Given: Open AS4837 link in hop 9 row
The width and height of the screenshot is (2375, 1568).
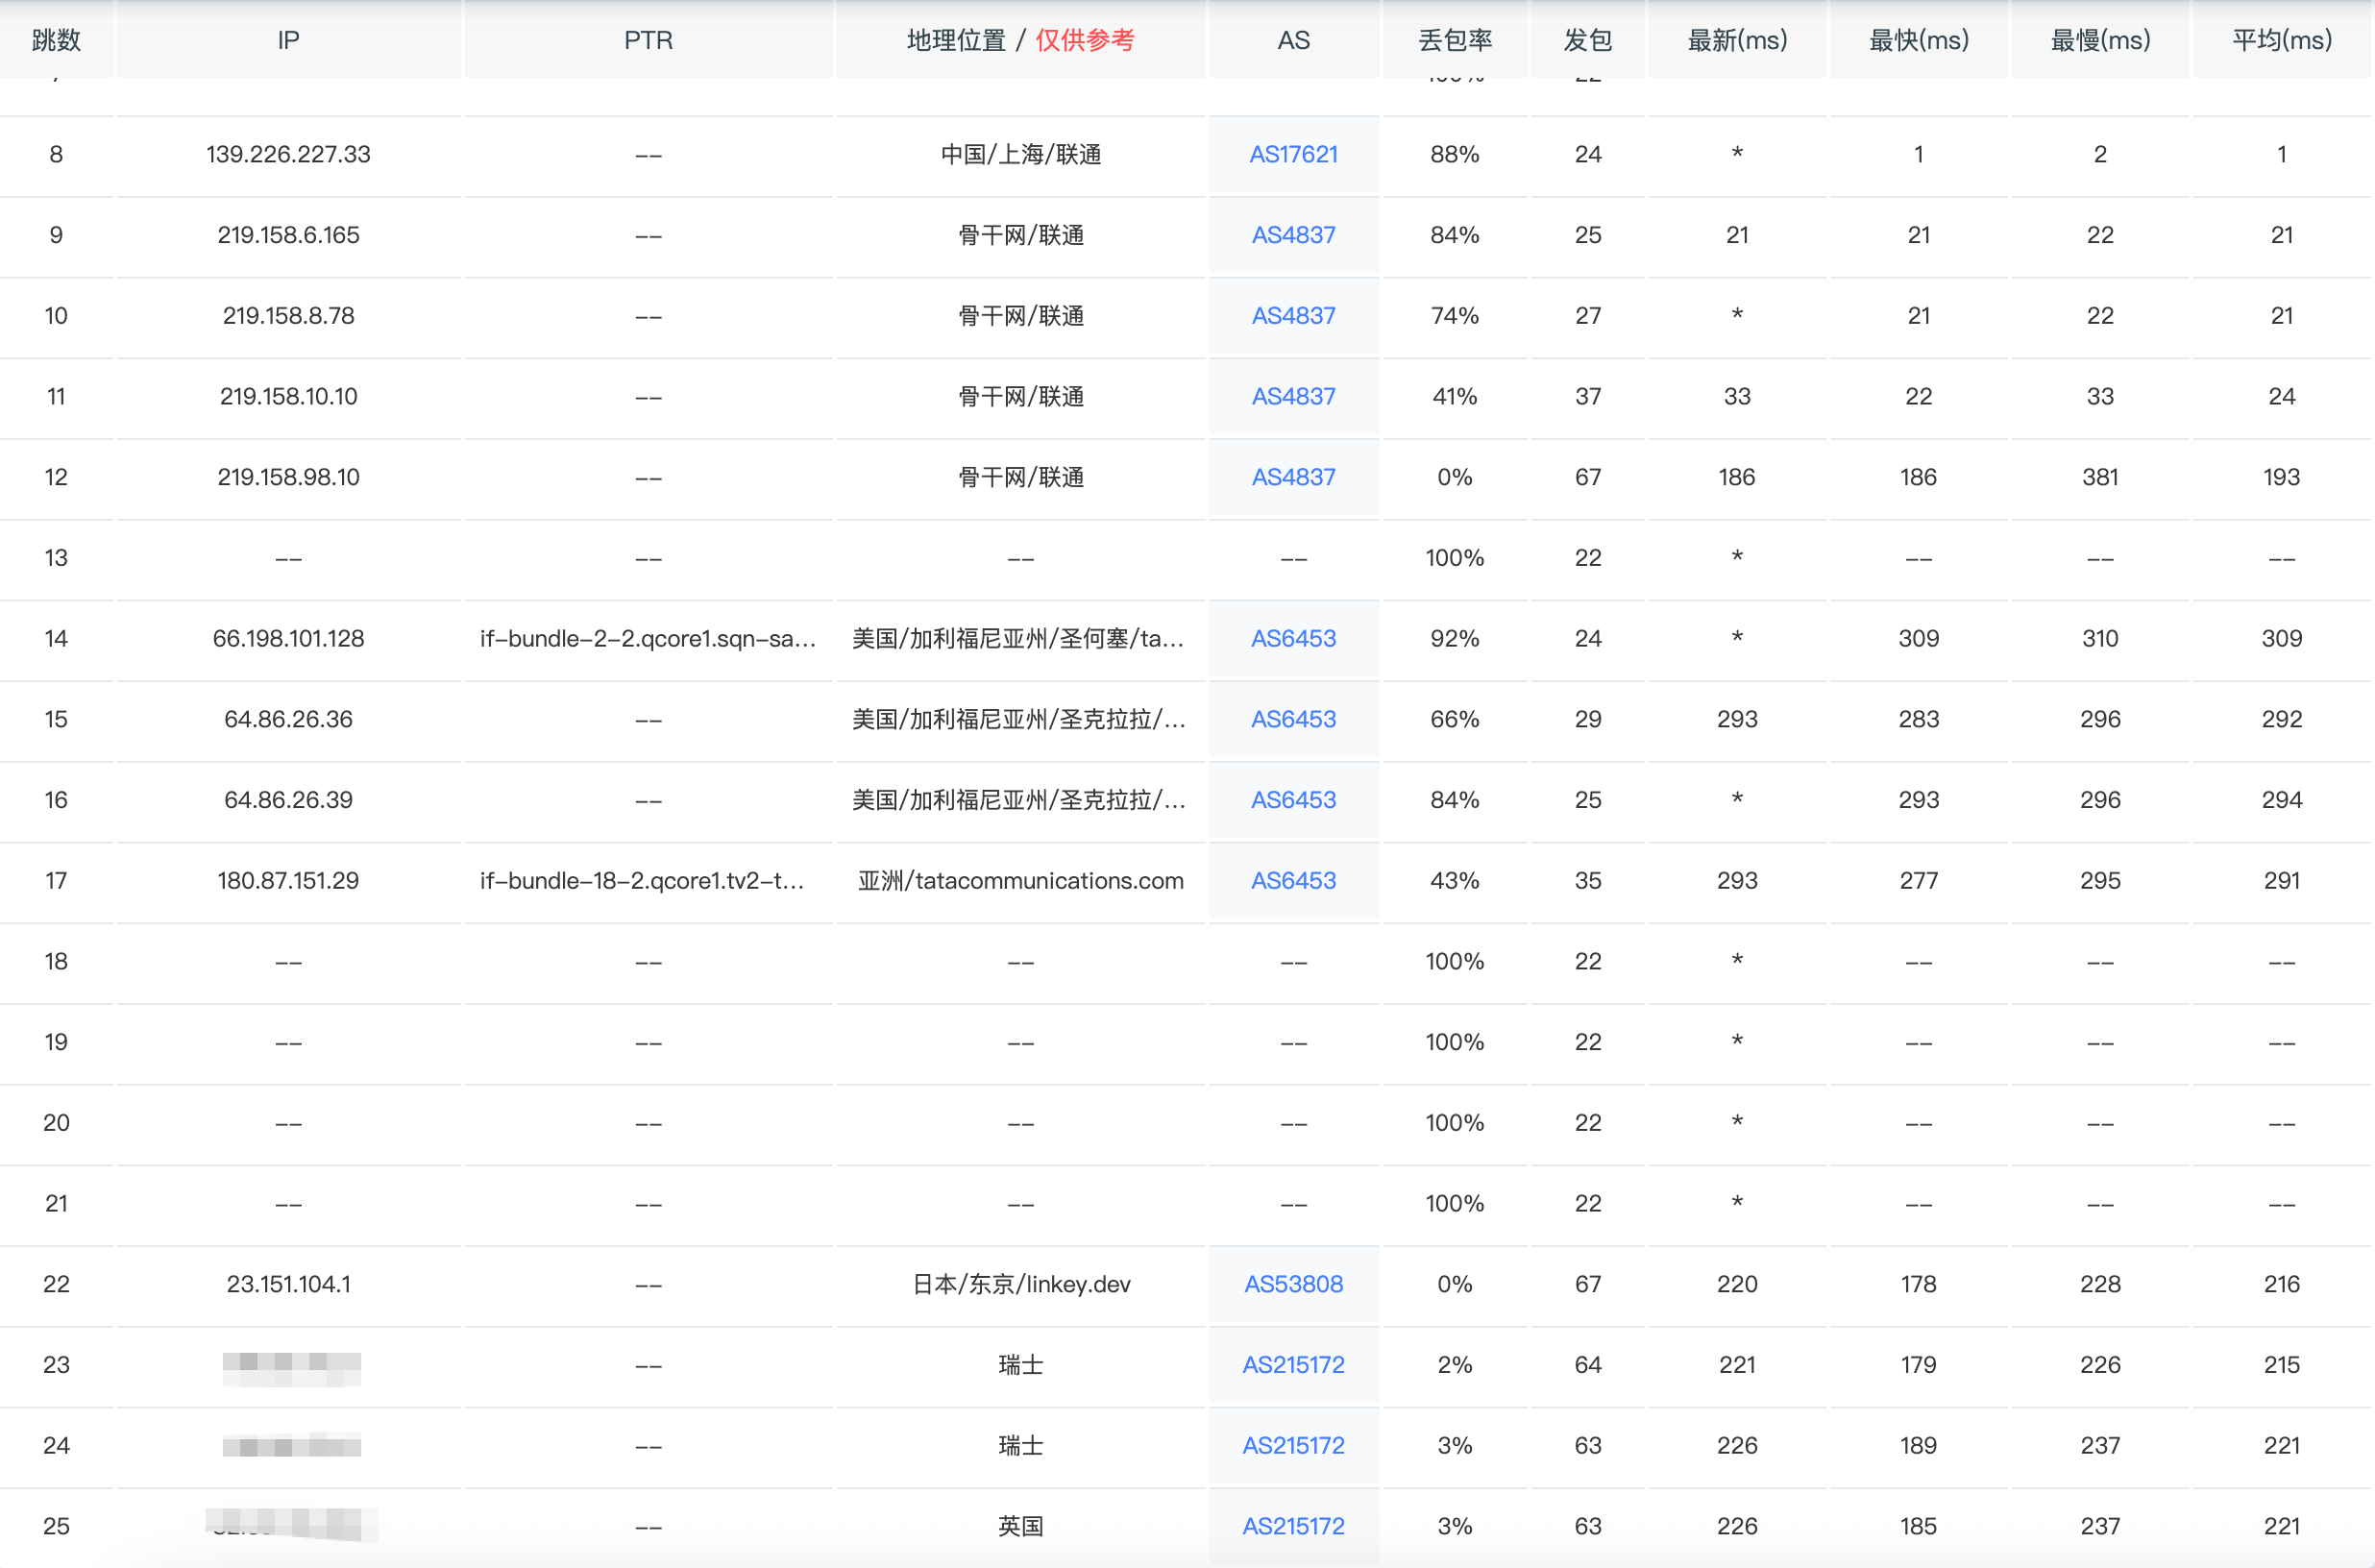Looking at the screenshot, I should (x=1293, y=235).
